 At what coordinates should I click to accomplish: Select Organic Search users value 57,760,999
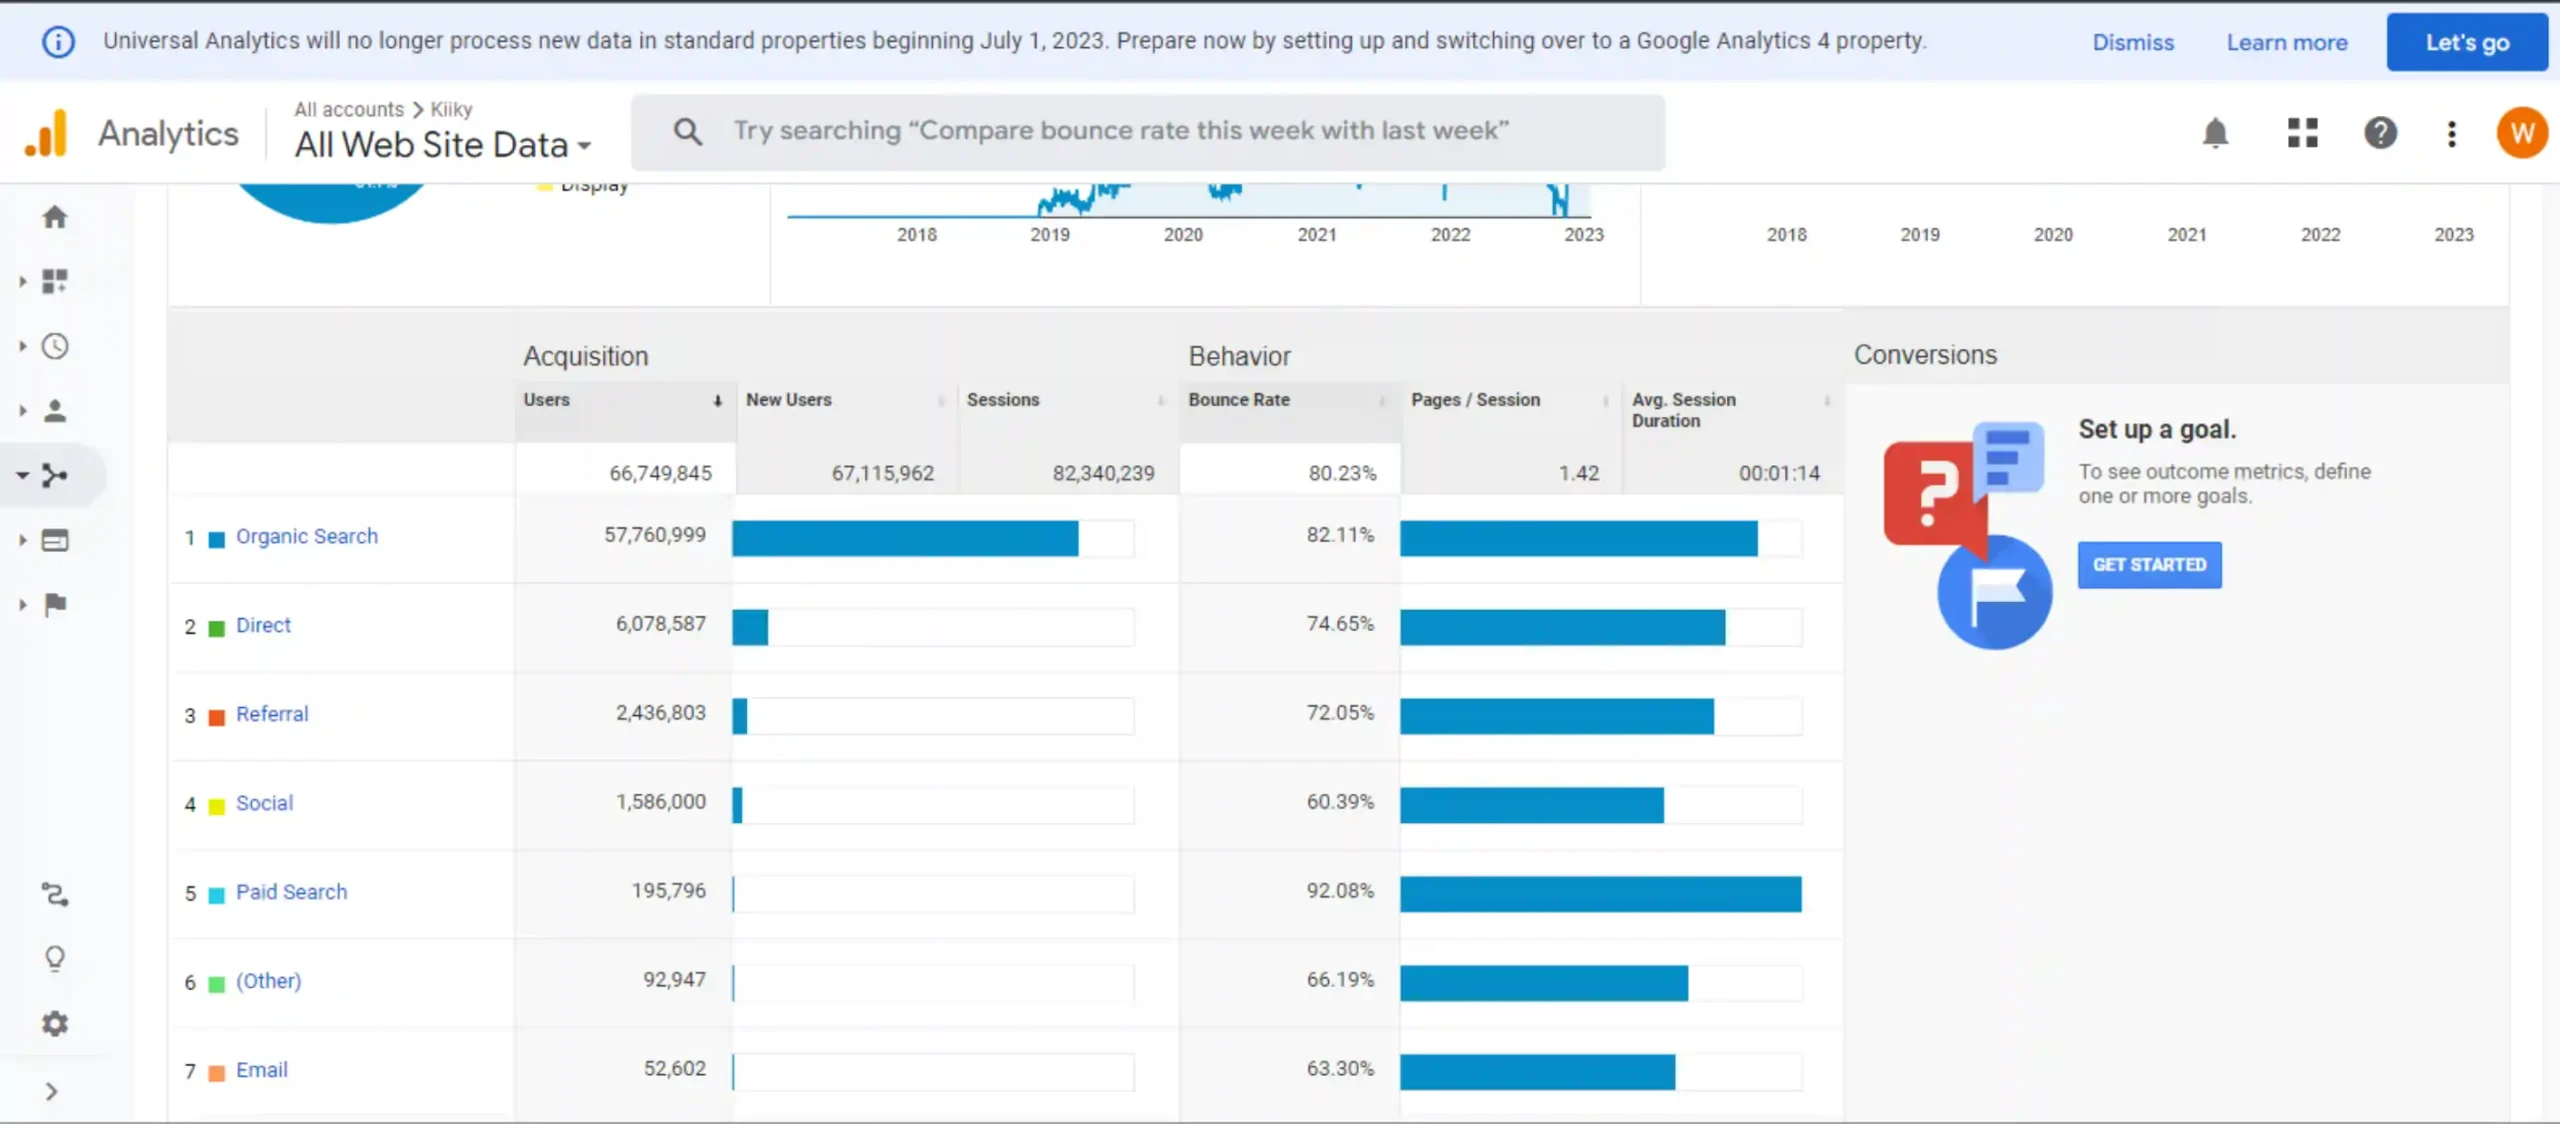click(655, 535)
